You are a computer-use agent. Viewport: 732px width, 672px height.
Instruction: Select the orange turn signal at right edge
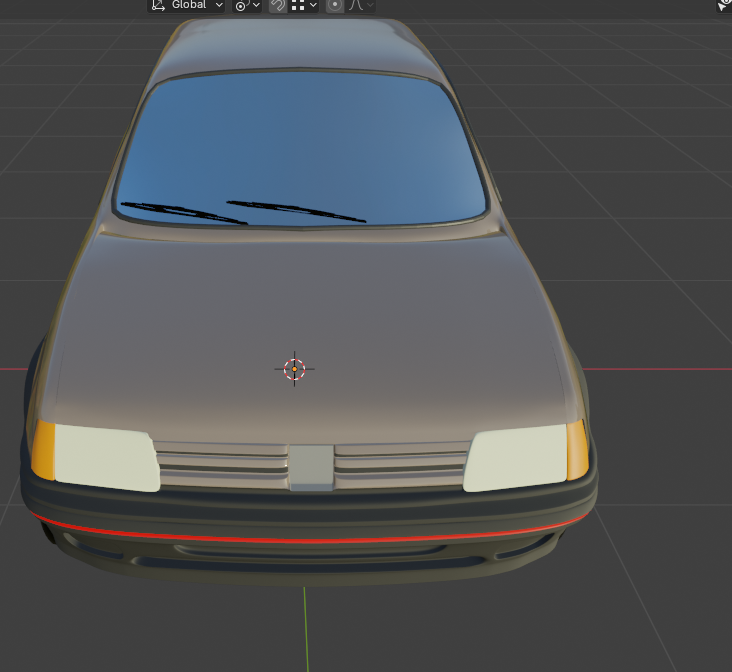pyautogui.click(x=577, y=450)
